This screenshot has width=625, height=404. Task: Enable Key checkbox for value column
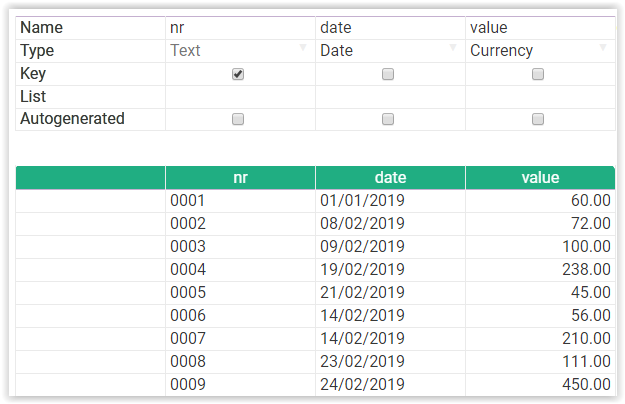pyautogui.click(x=538, y=74)
